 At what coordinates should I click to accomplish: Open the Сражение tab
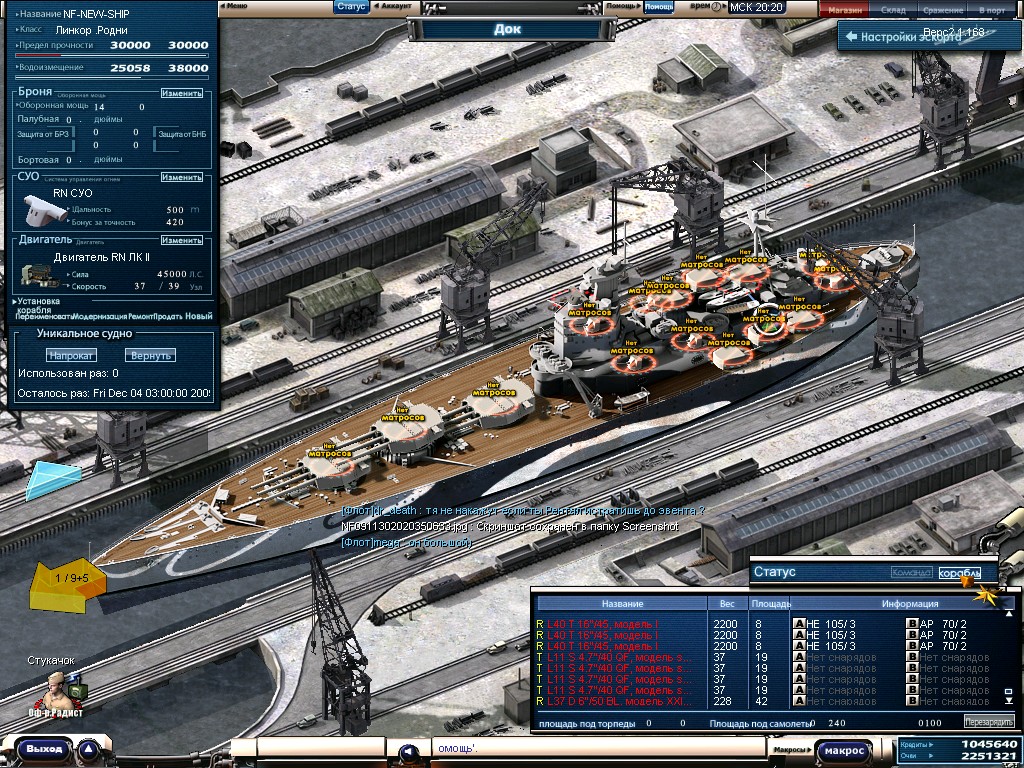point(943,9)
